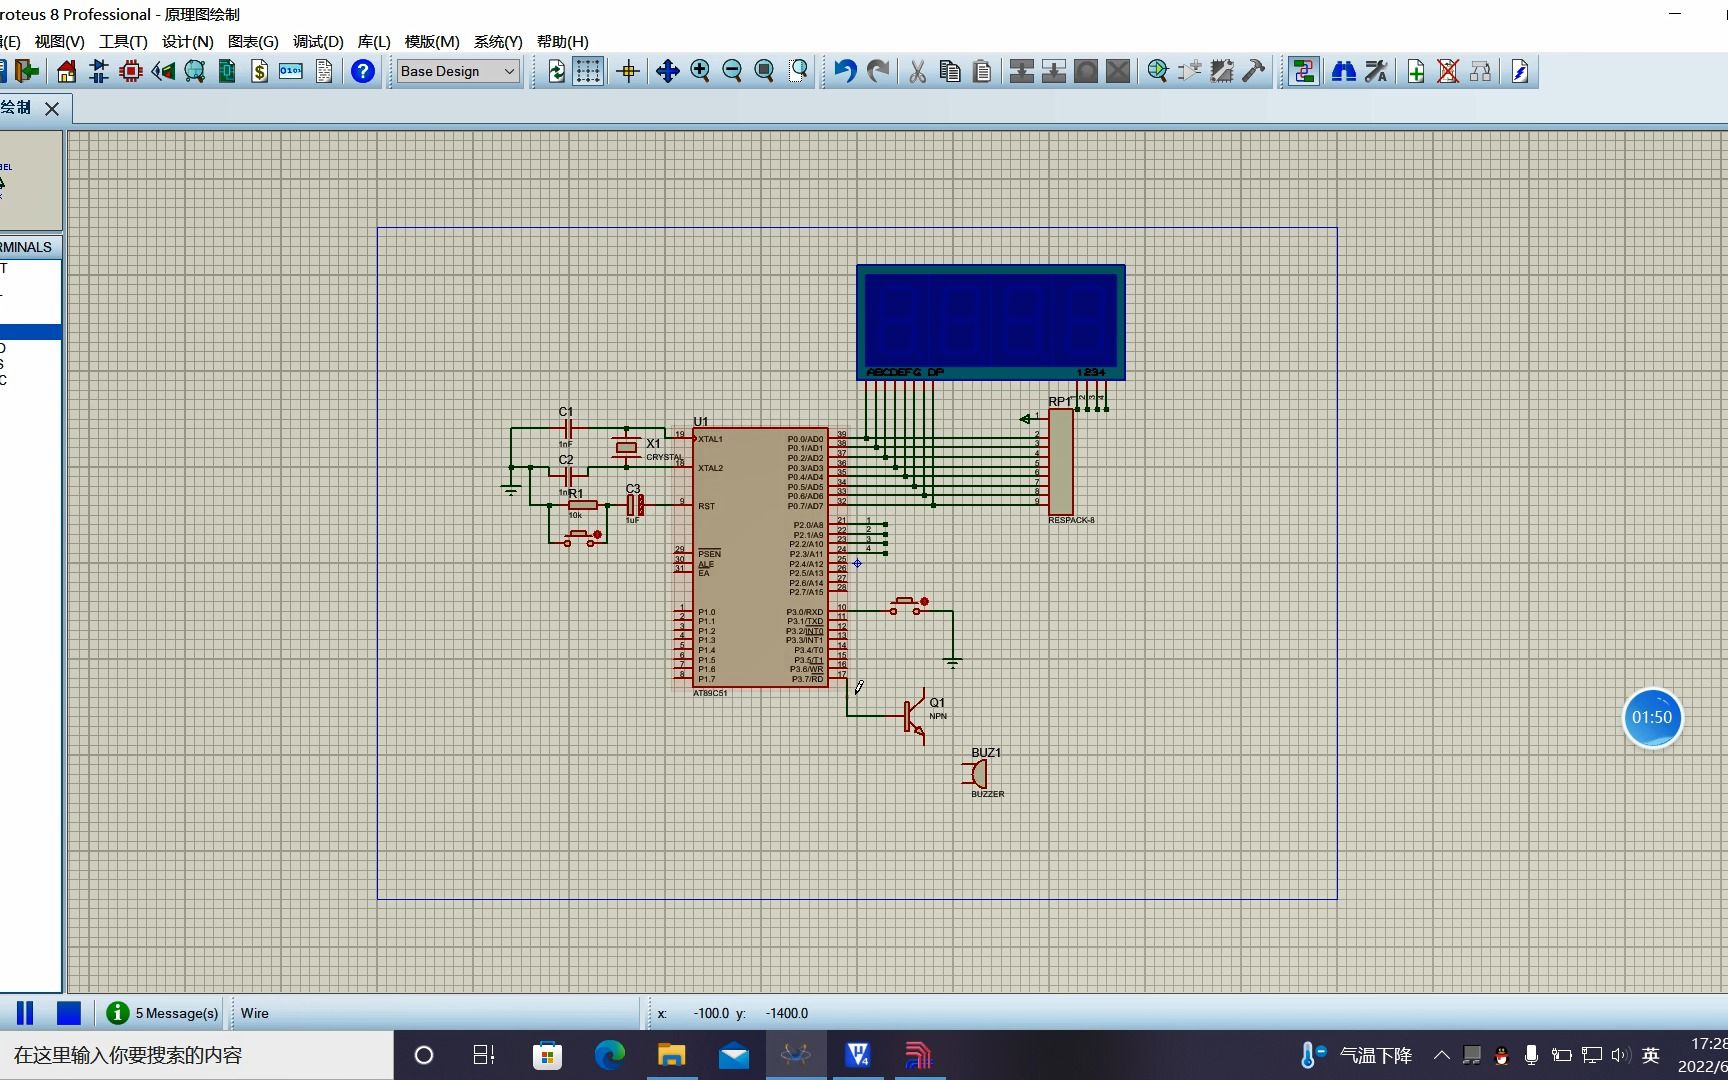Click the pan center-at-cursor arrows icon

coord(667,71)
